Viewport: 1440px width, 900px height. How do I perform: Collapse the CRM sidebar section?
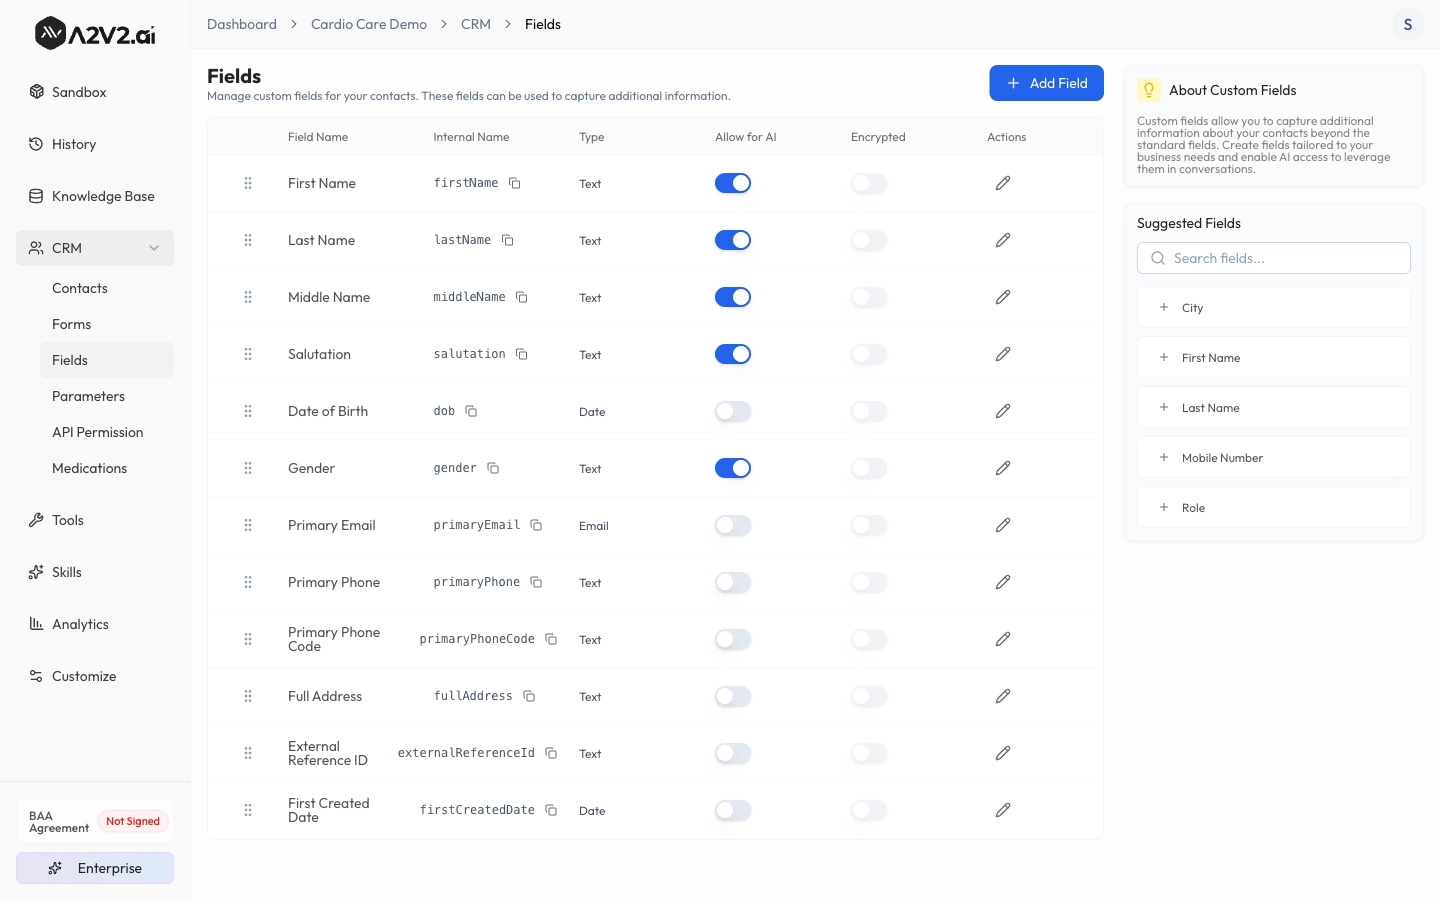154,248
